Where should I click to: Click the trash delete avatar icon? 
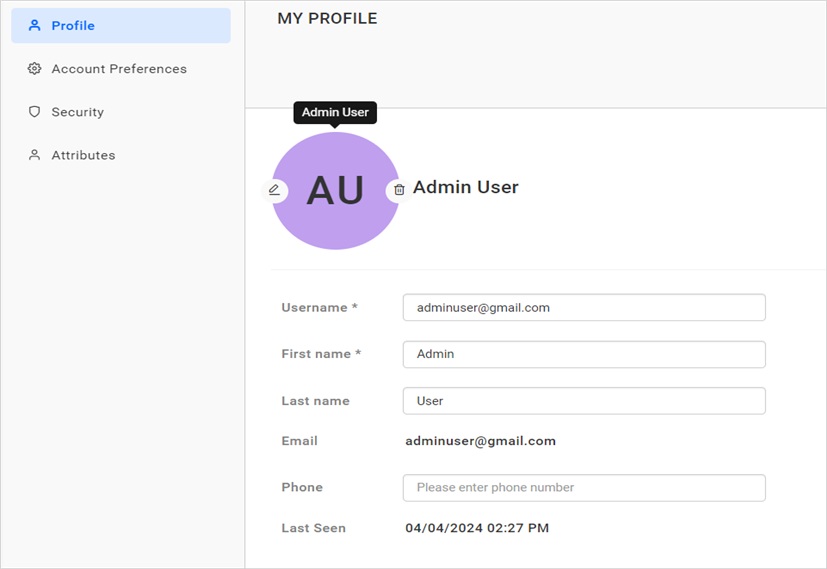399,190
